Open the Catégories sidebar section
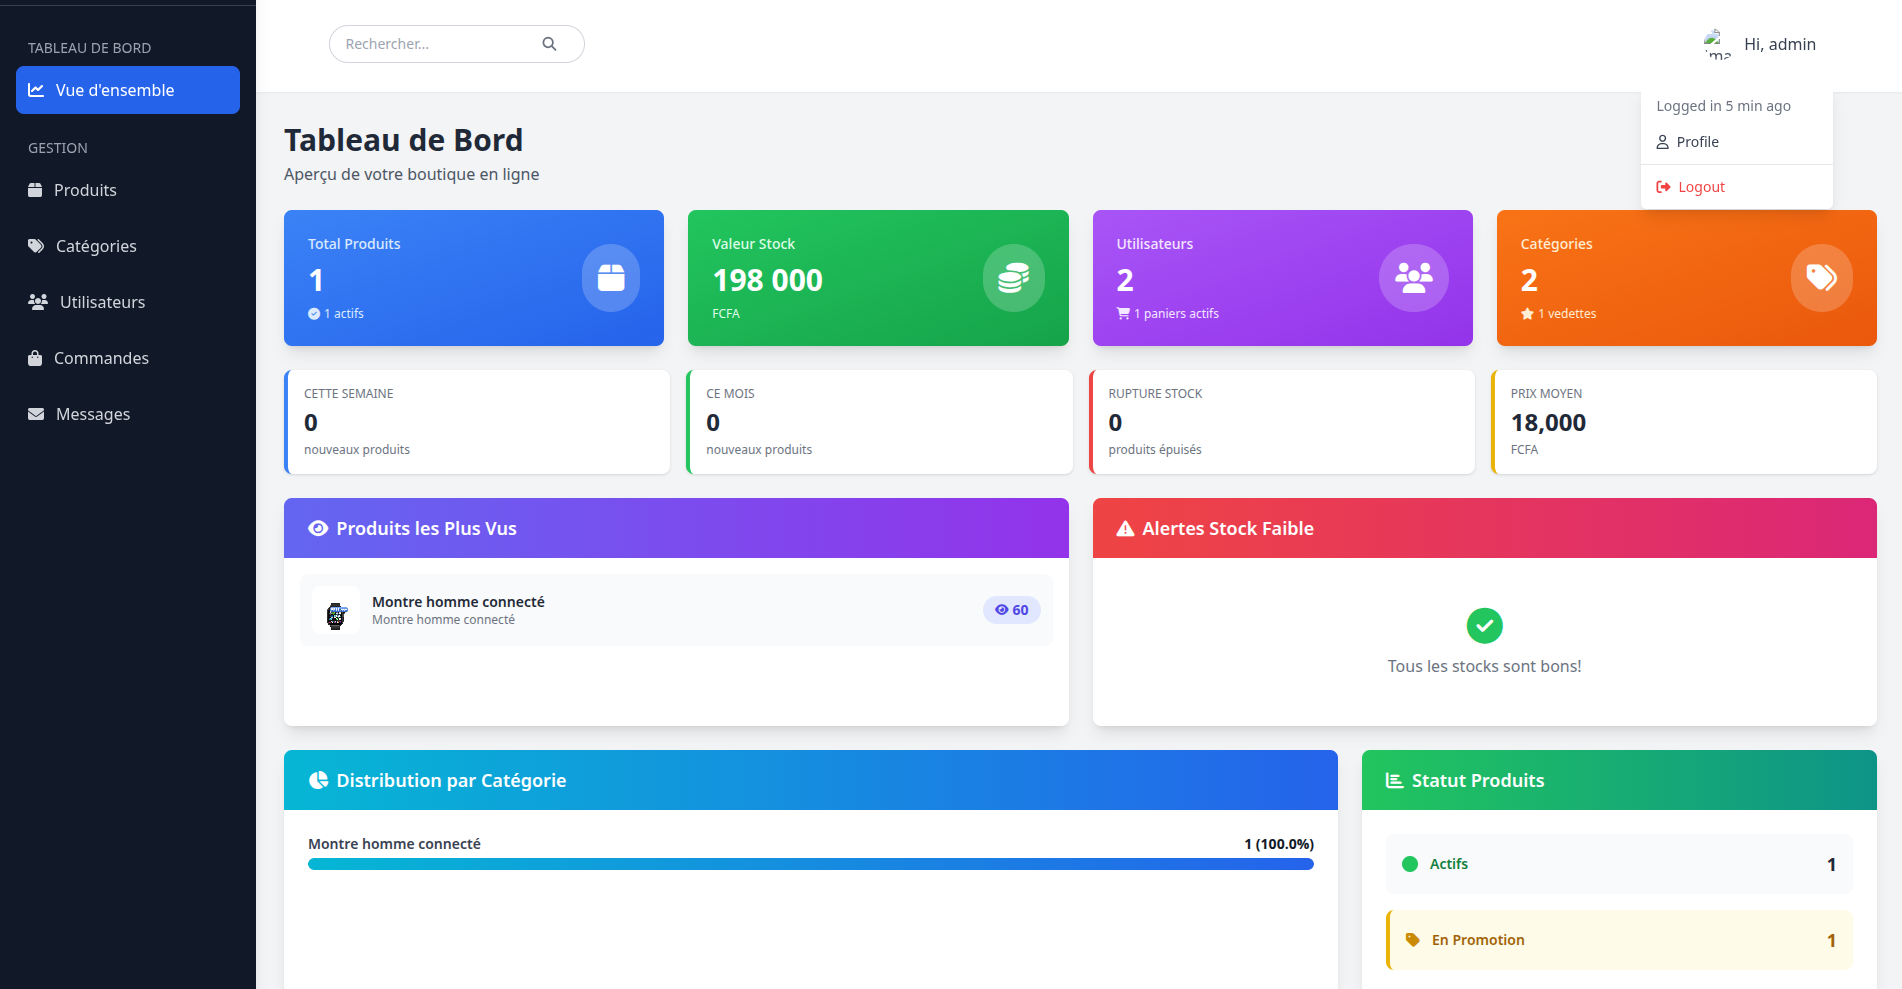Viewport: 1902px width, 989px height. [x=96, y=246]
